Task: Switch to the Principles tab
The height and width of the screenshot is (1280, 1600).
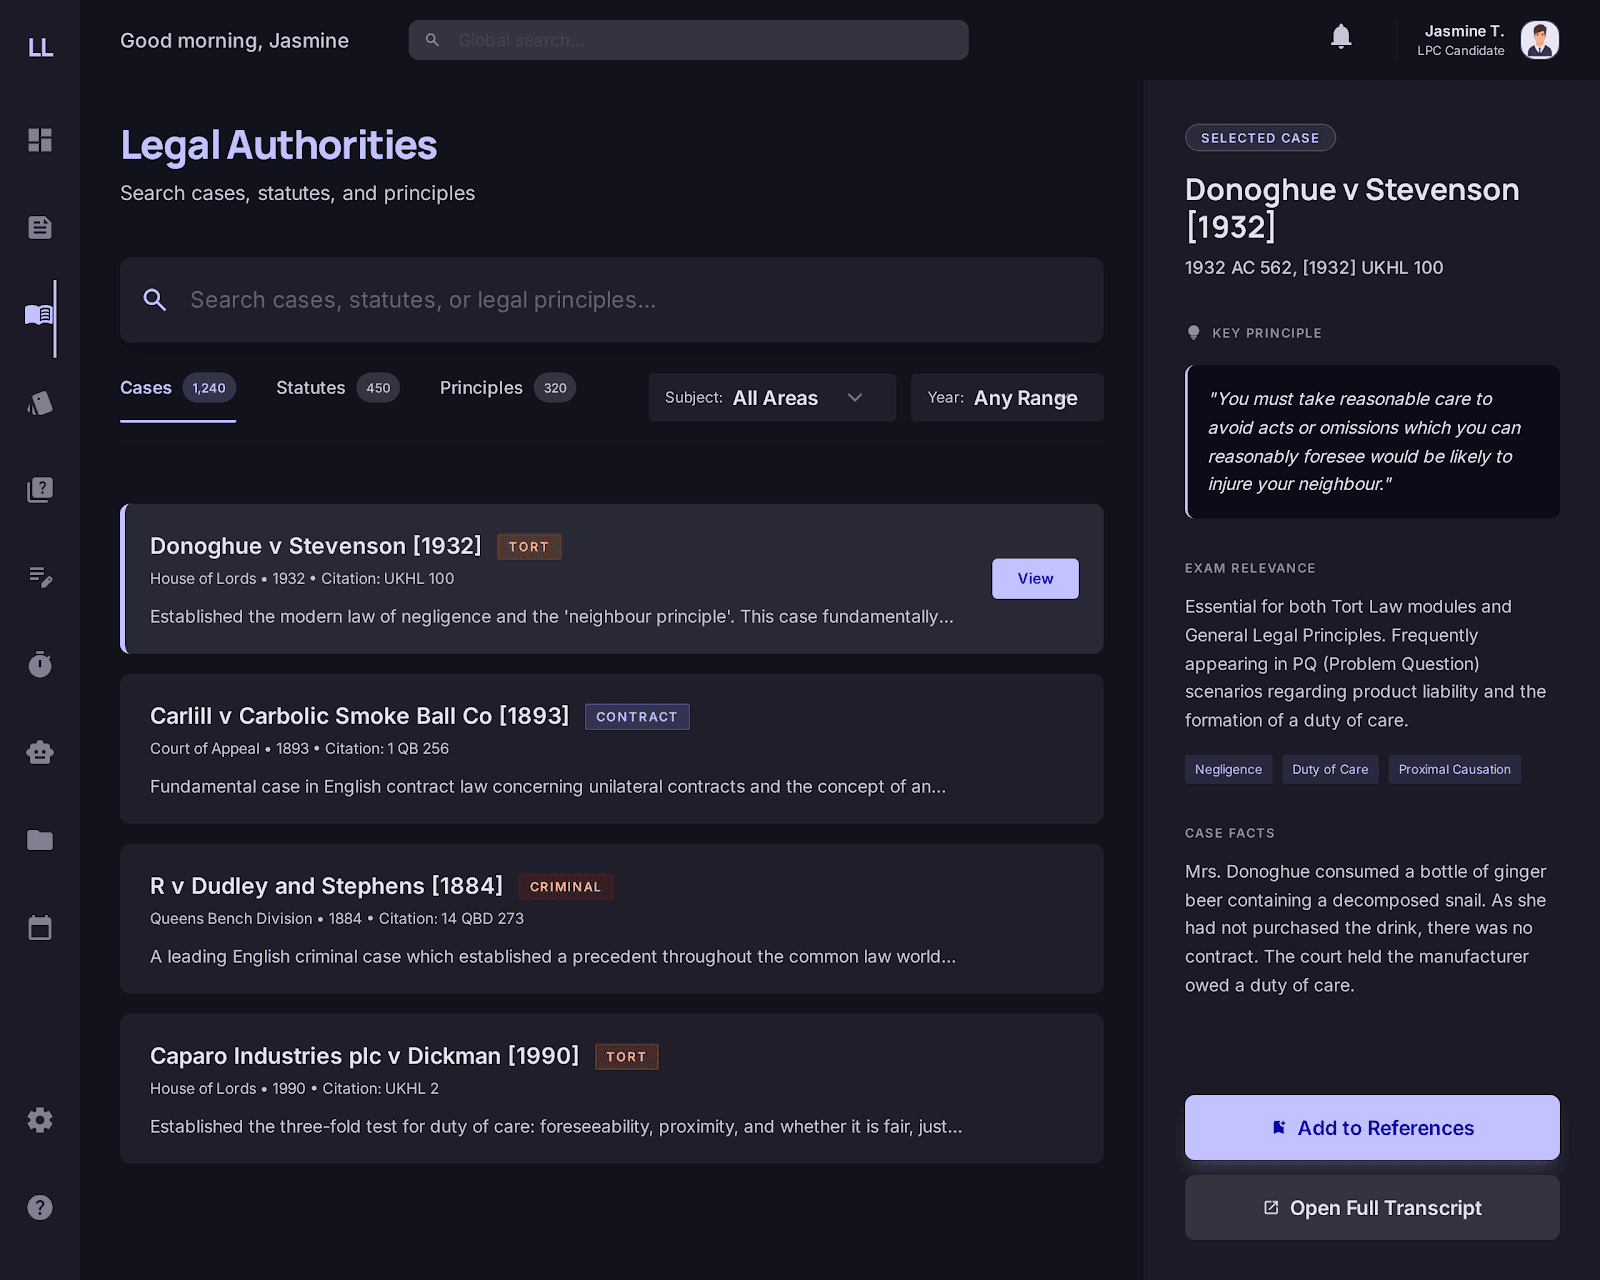Action: (507, 388)
